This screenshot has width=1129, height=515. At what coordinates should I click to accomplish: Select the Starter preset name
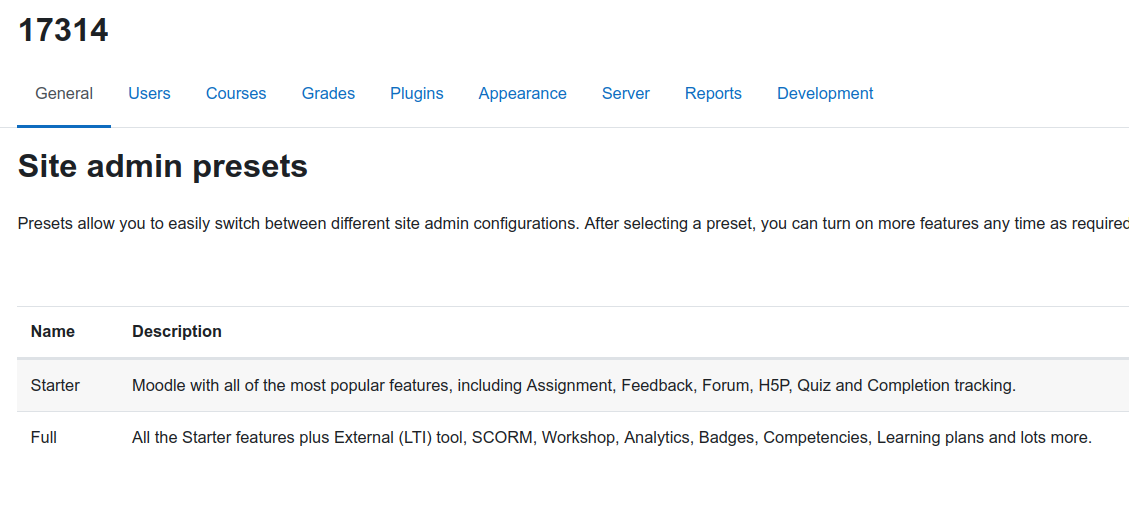click(55, 385)
